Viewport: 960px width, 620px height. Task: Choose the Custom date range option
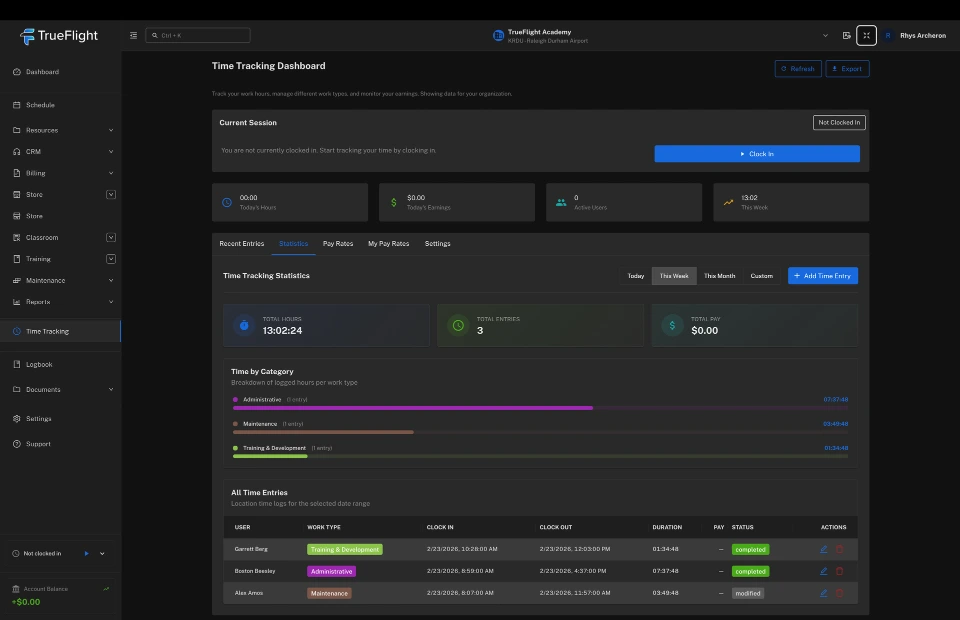[x=762, y=276]
